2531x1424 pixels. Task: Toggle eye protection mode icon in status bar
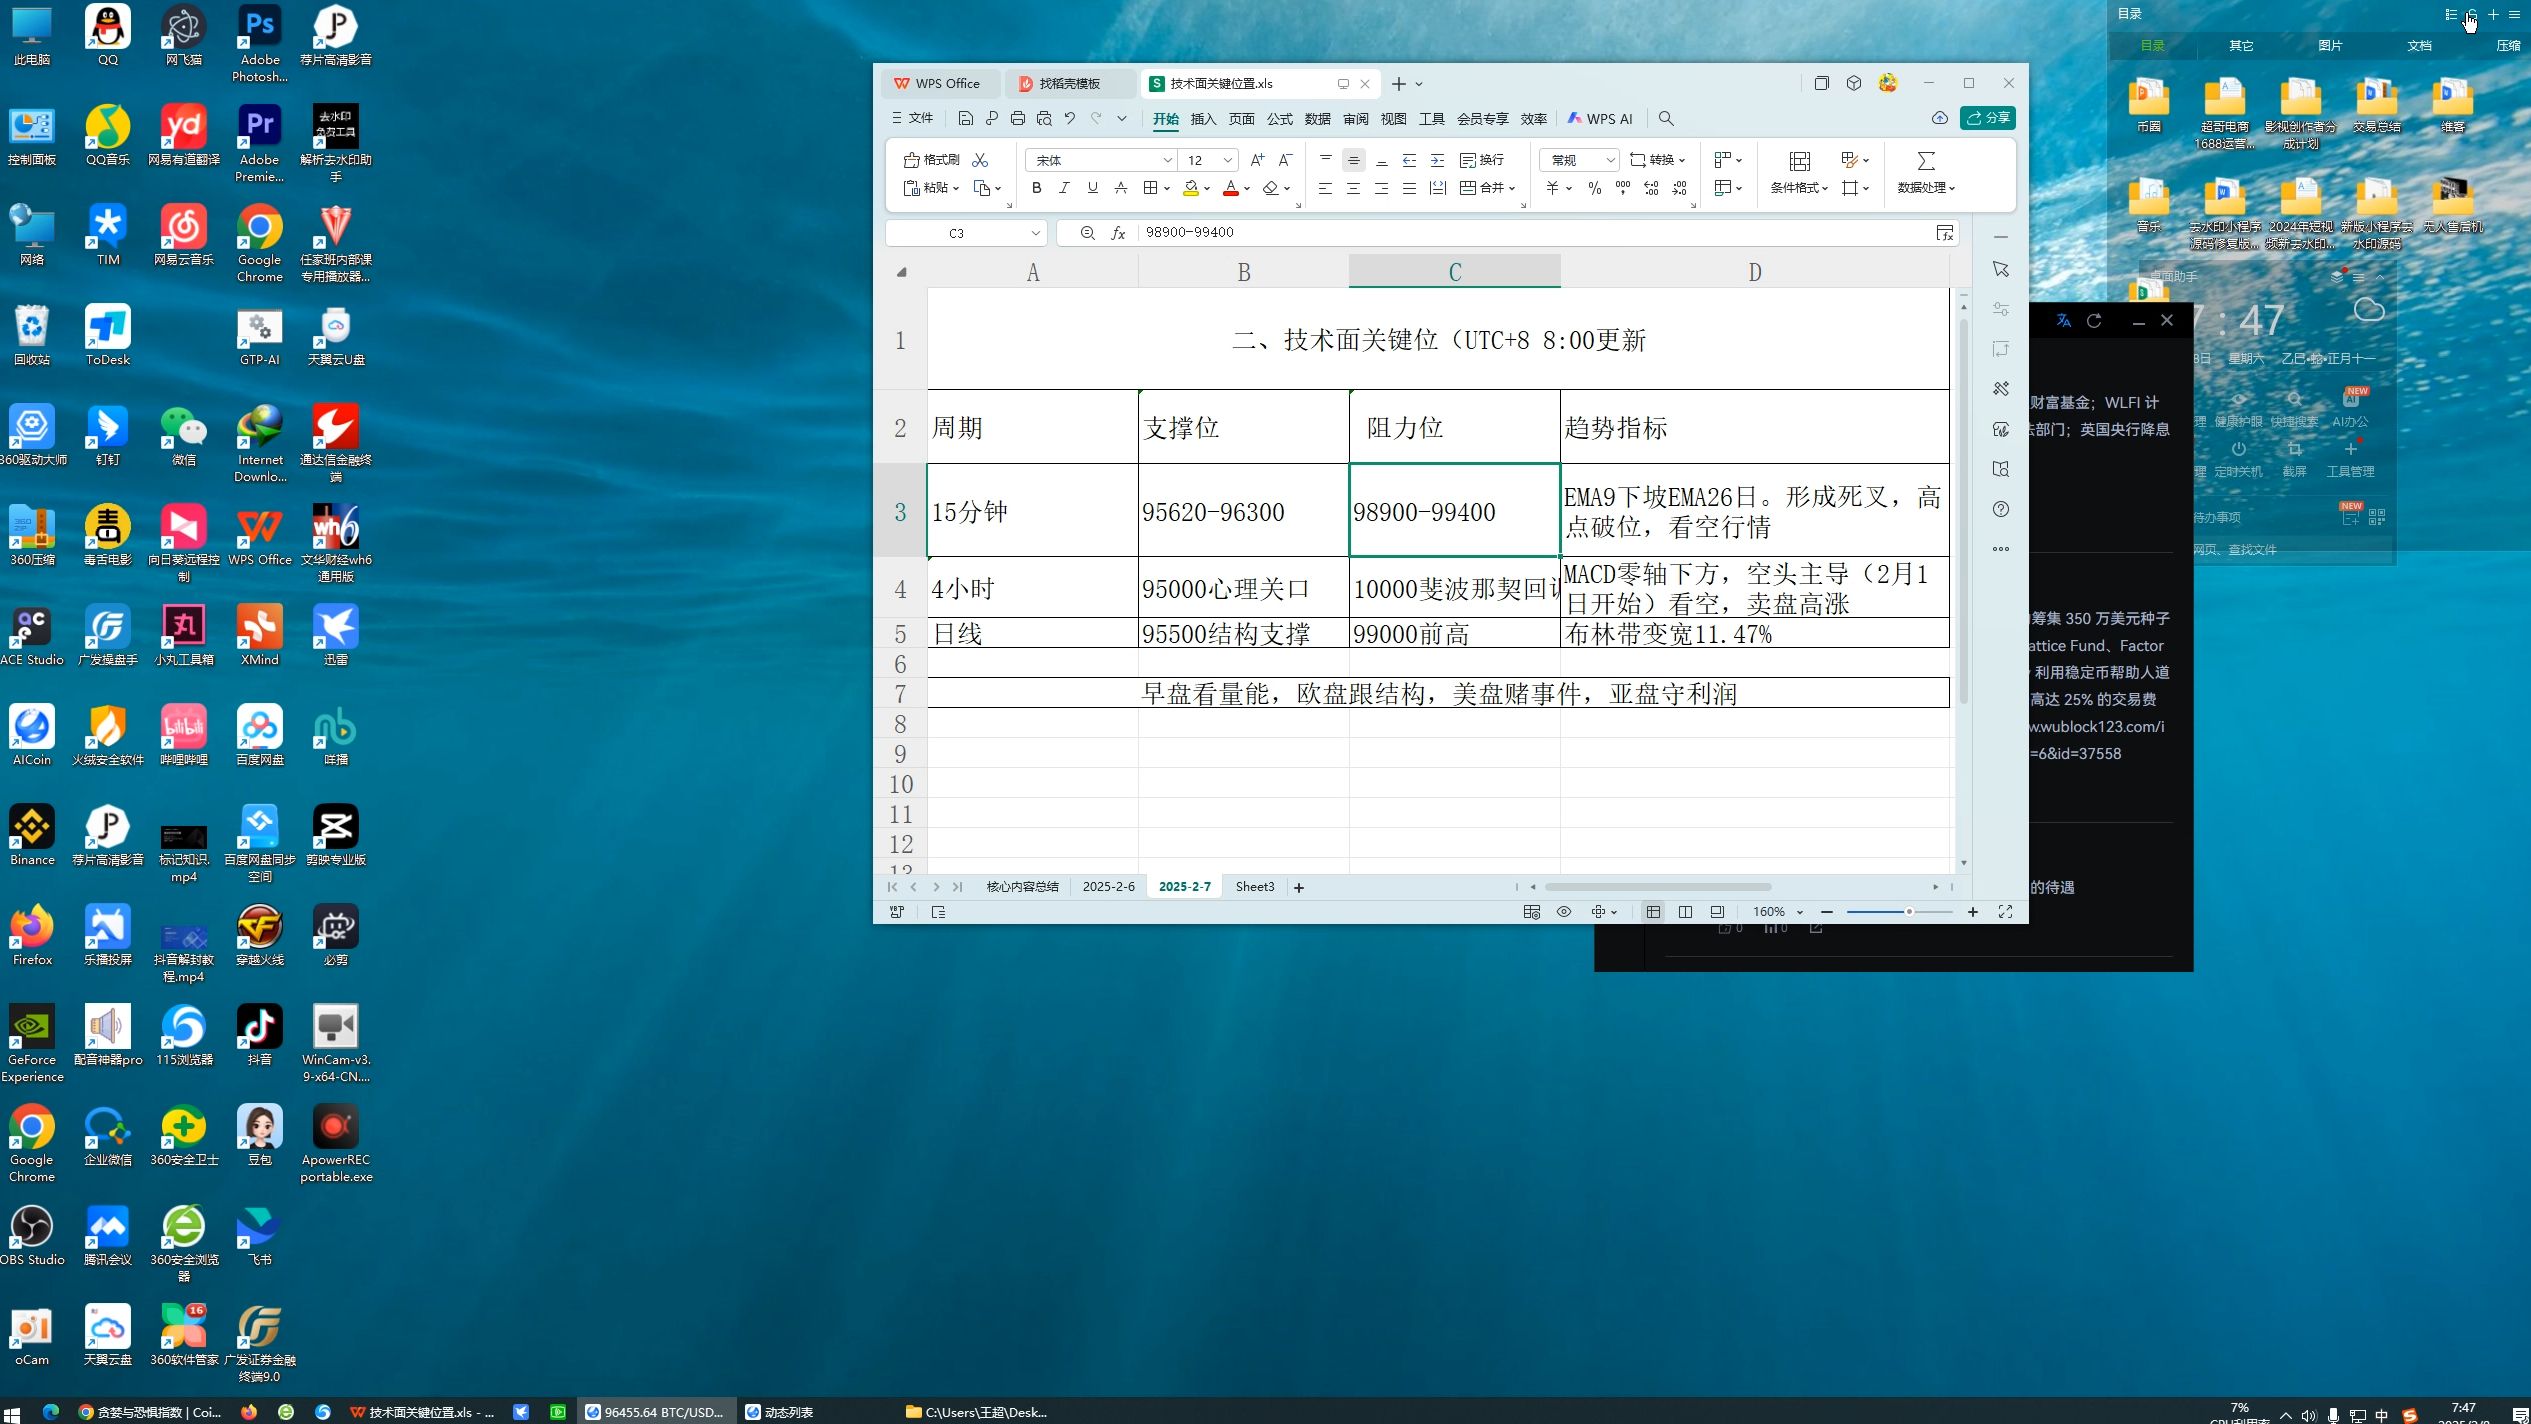click(x=1564, y=912)
